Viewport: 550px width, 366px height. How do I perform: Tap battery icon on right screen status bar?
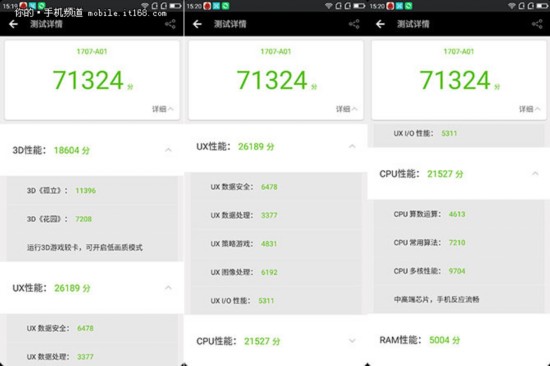pyautogui.click(x=542, y=6)
